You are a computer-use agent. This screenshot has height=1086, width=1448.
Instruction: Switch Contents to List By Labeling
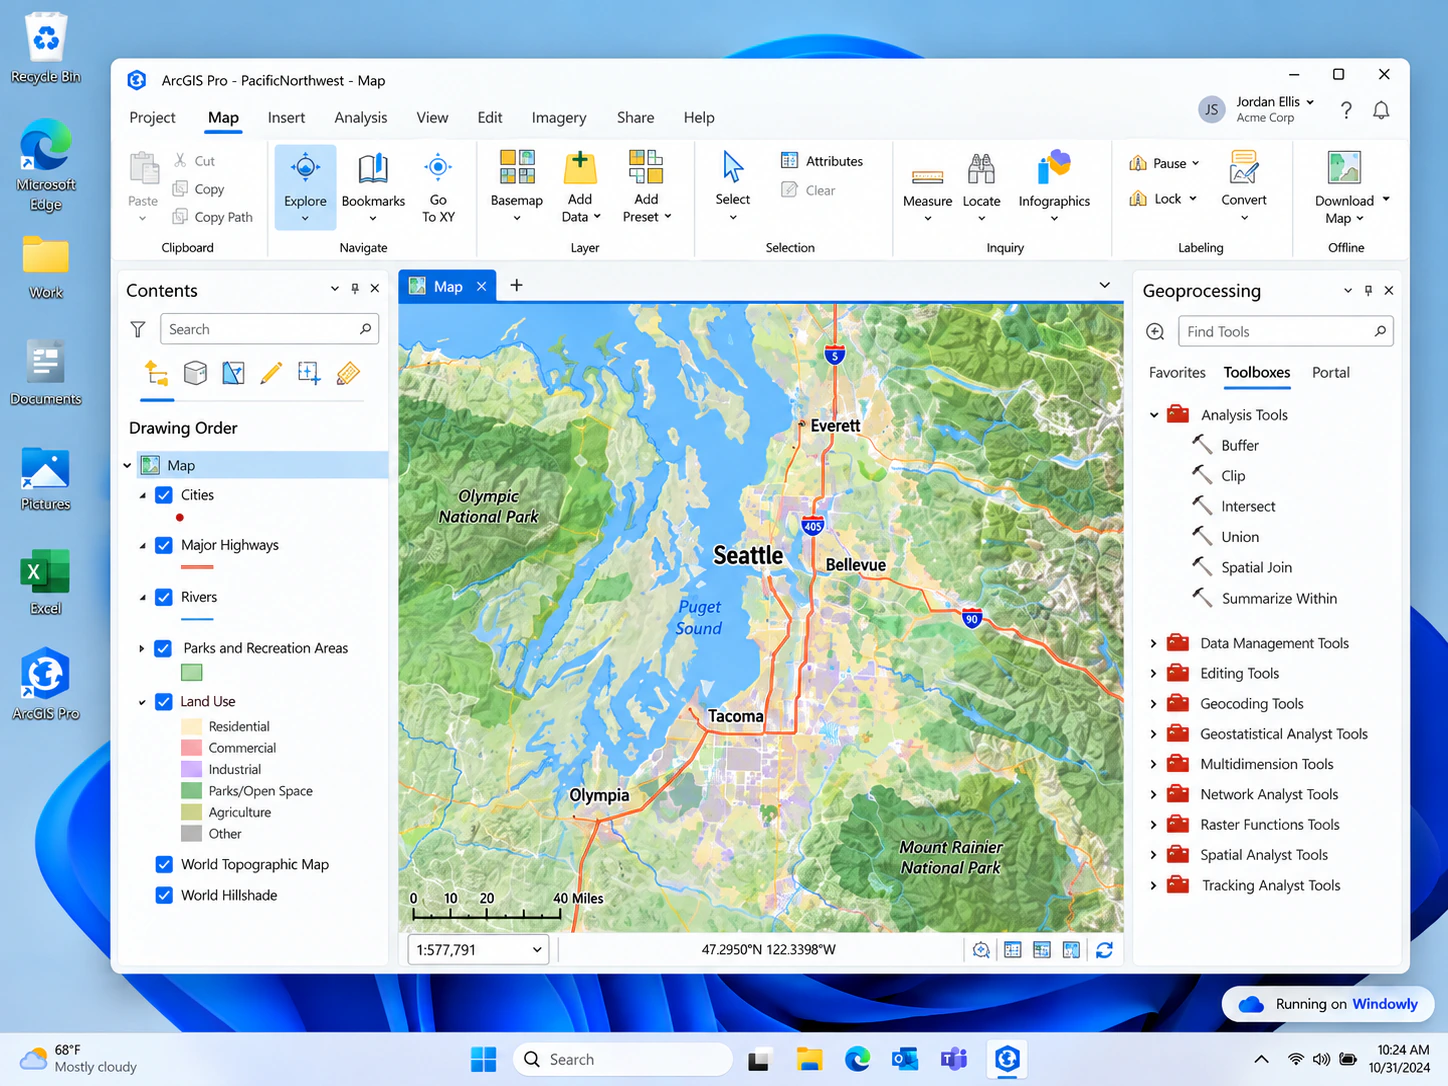point(348,373)
